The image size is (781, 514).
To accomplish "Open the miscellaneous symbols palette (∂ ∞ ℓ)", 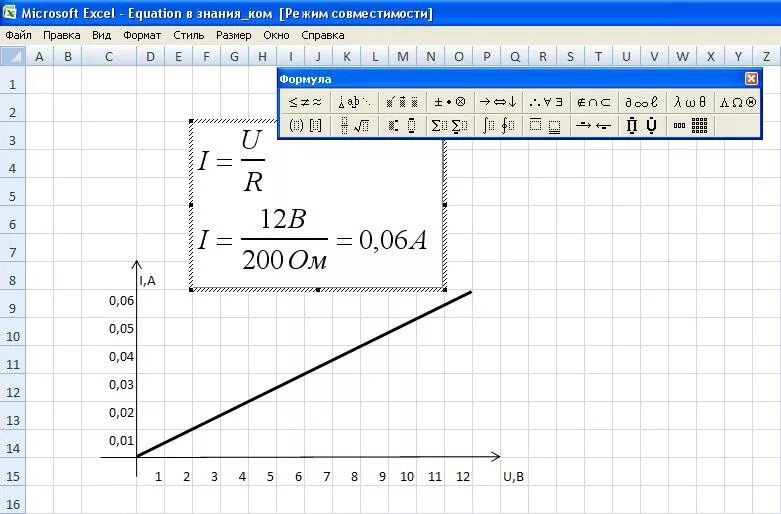I will tap(642, 102).
